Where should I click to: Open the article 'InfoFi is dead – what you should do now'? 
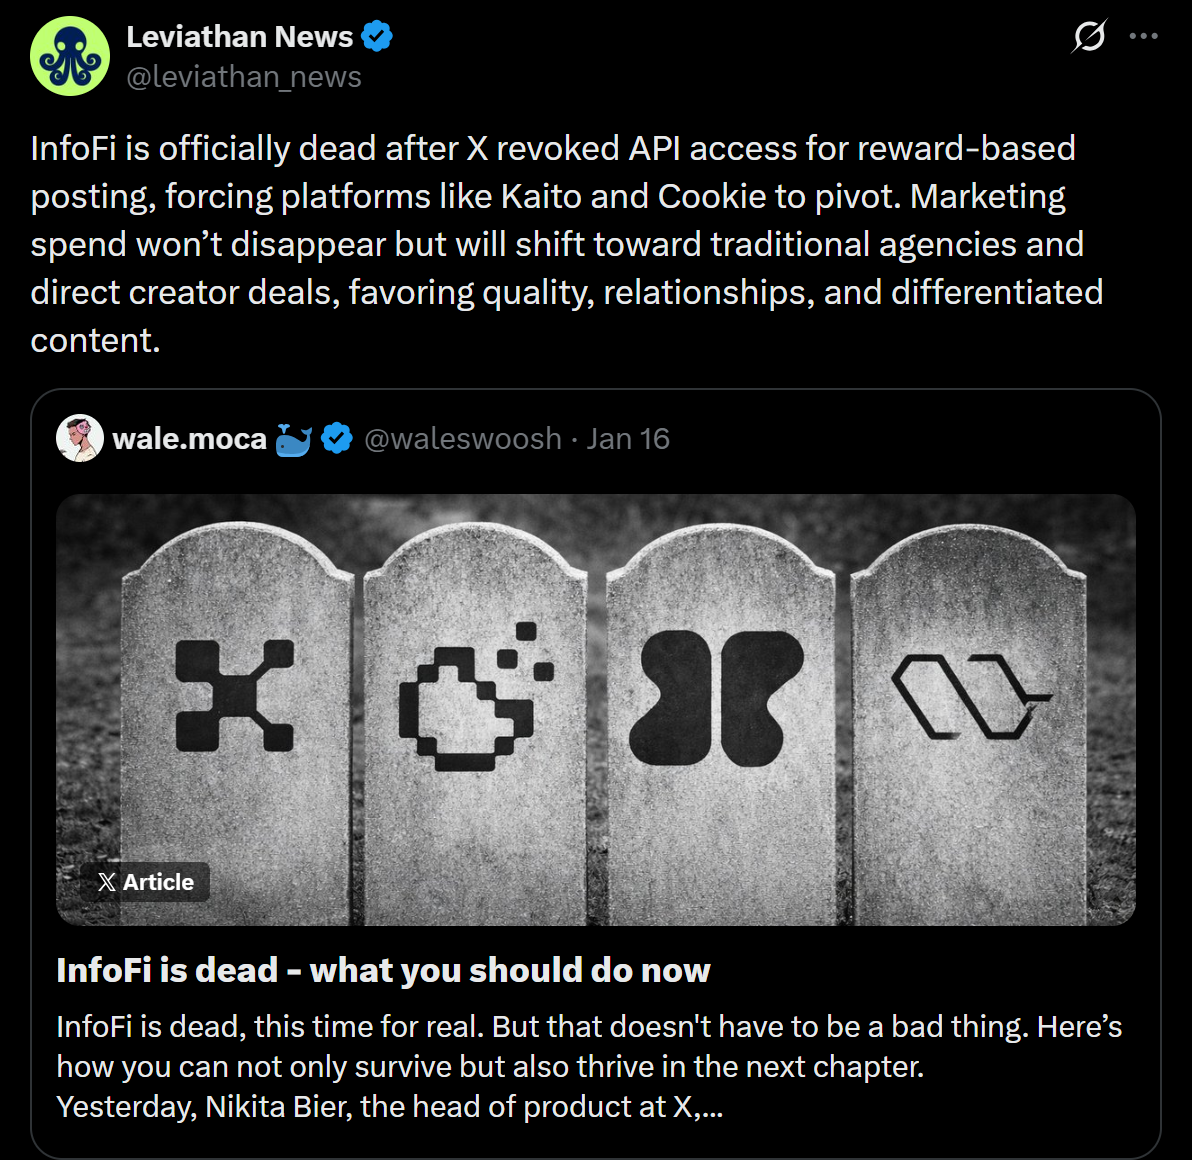[x=383, y=969]
